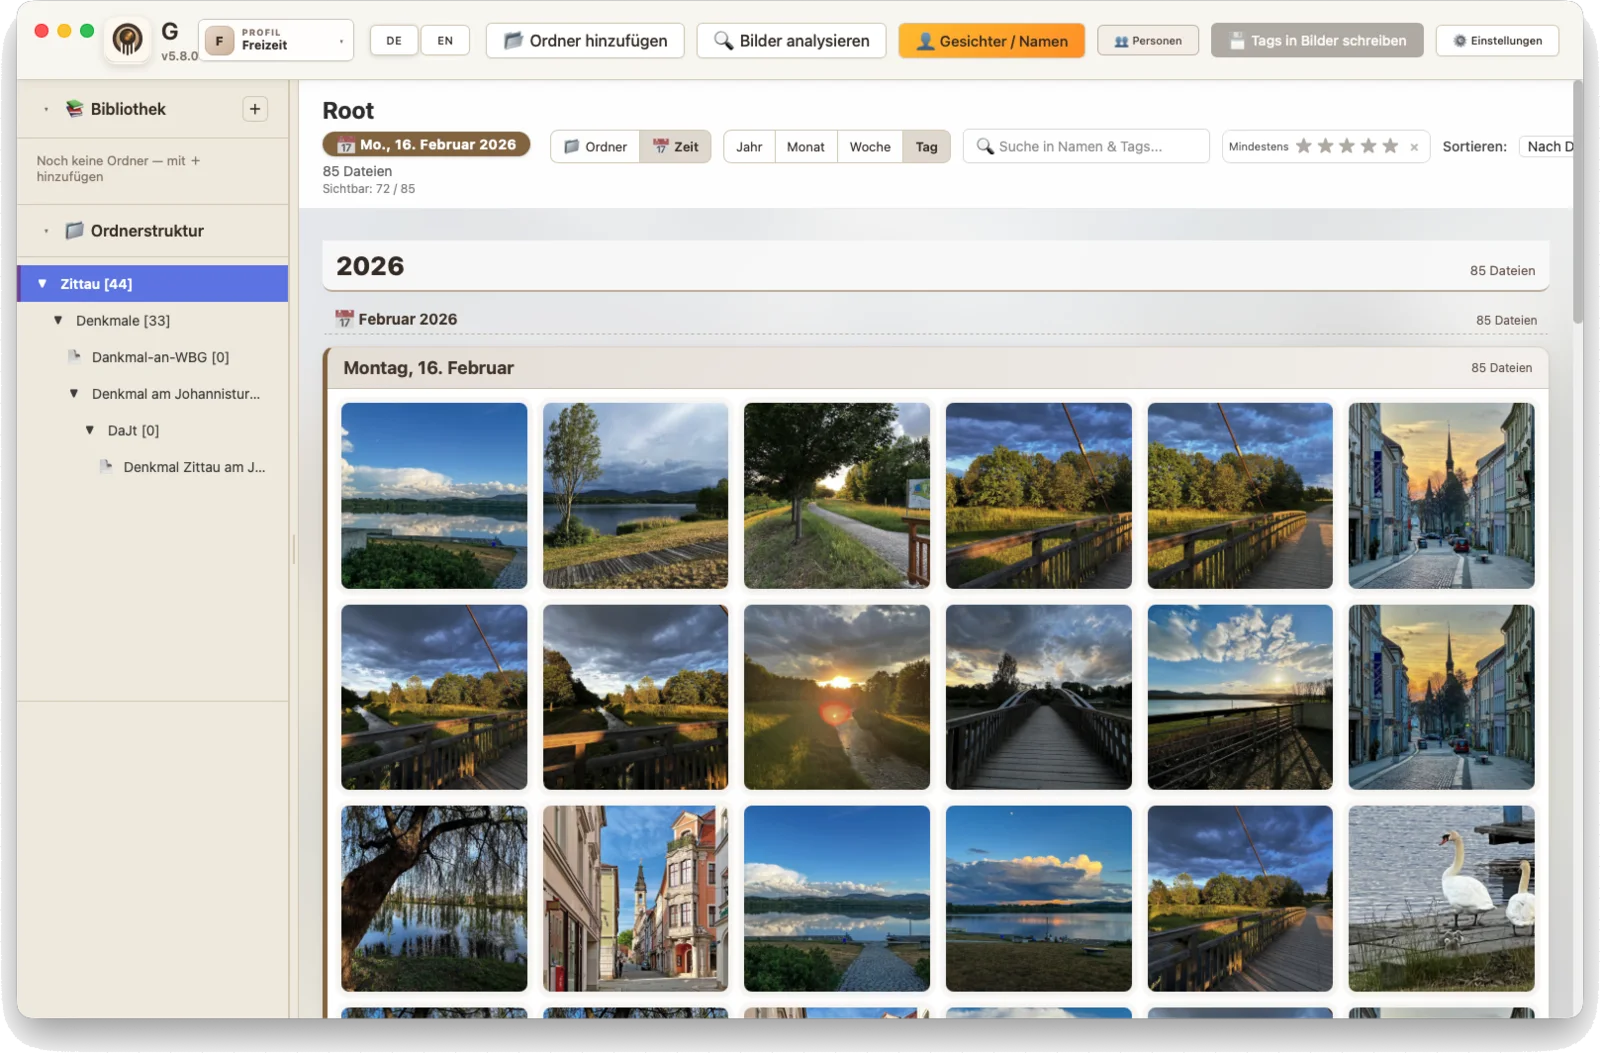Viewport: 1600px width, 1053px height.
Task: Start Bilder analysieren
Action: pyautogui.click(x=791, y=41)
